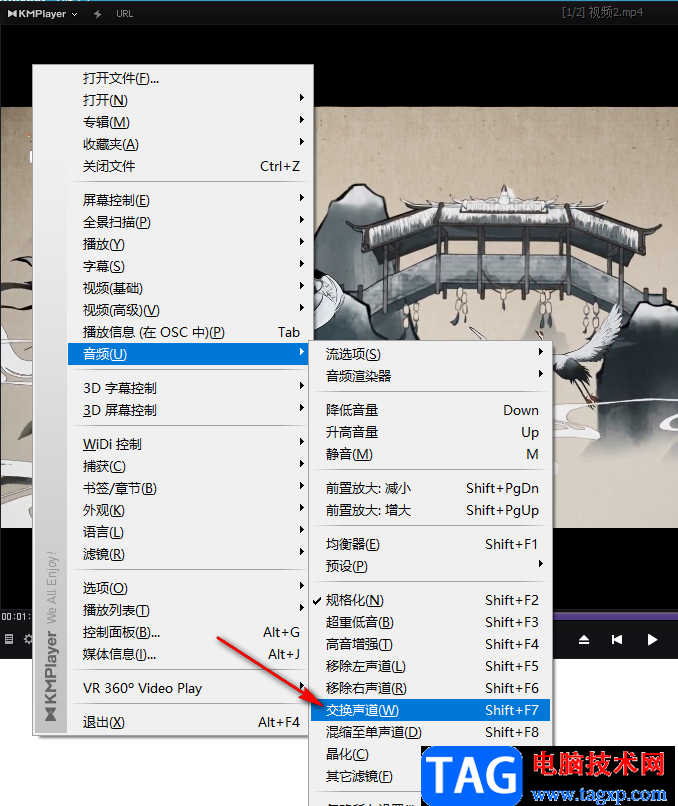678x806 pixels.
Task: Click the eject/open file icon
Action: pos(584,639)
